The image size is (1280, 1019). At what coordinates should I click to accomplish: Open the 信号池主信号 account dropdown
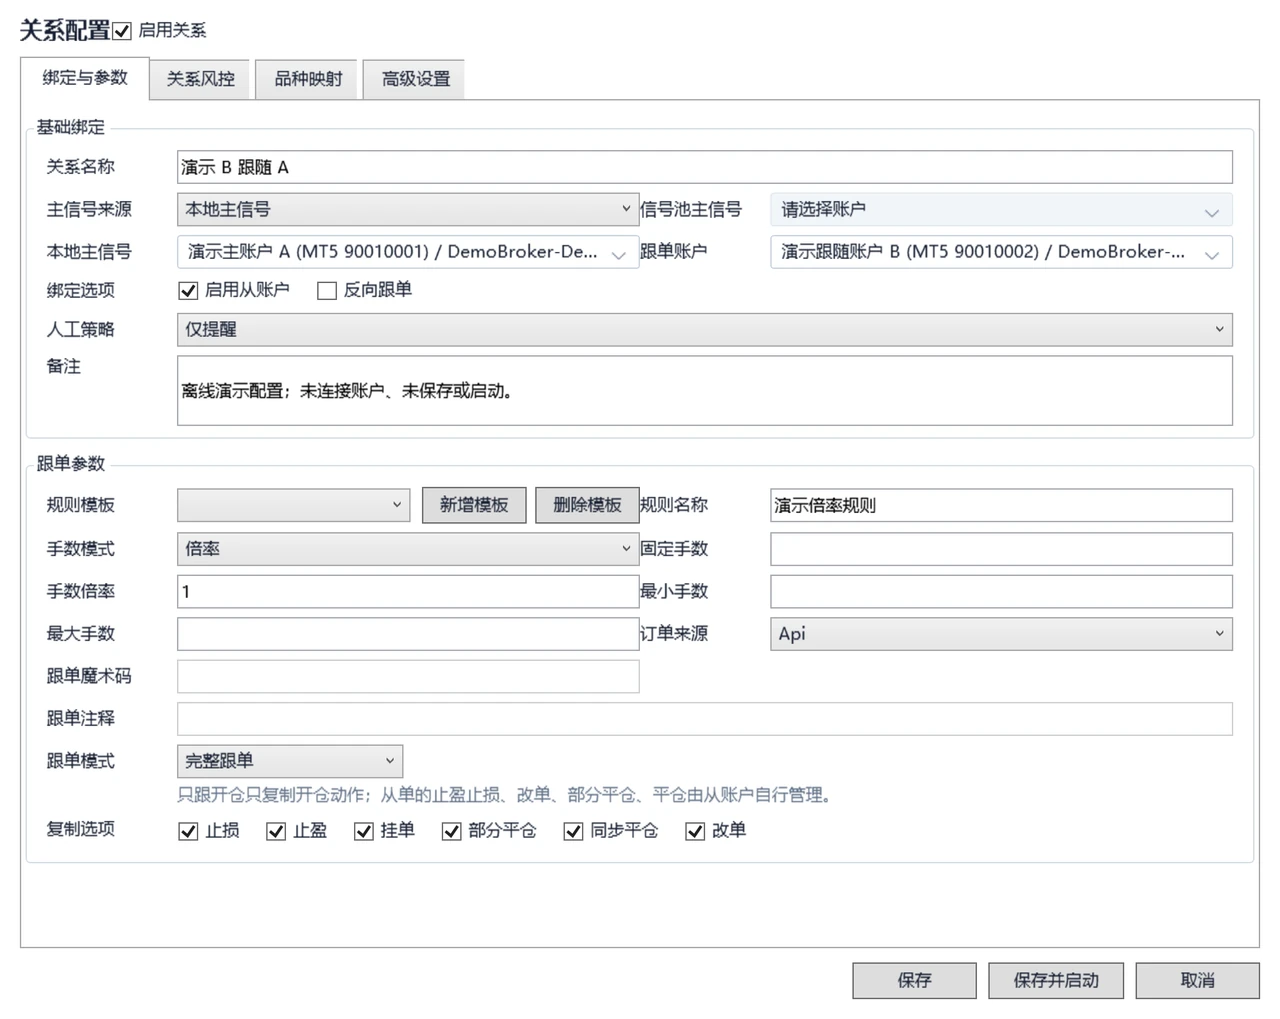tap(1001, 210)
